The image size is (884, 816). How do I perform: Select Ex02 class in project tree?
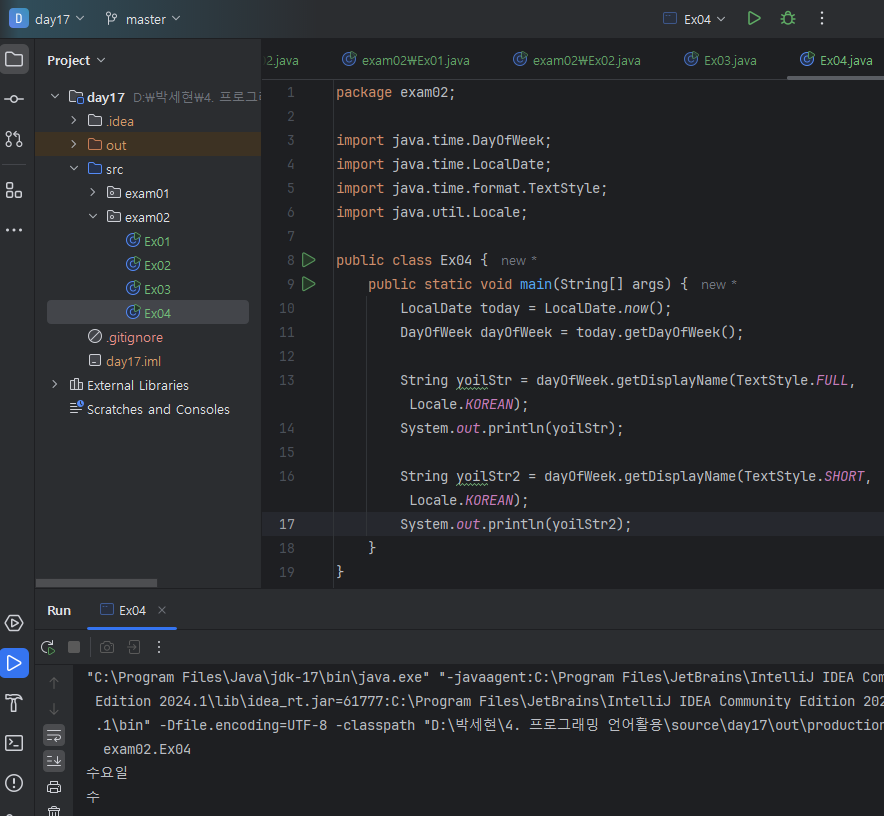pos(157,265)
